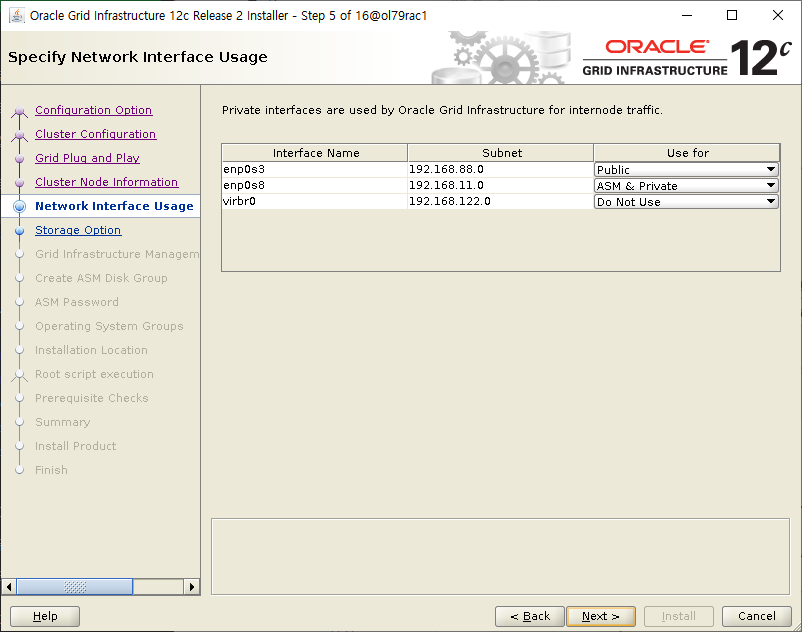Open the Configuration Option step link
This screenshot has height=632, width=802.
[x=94, y=110]
